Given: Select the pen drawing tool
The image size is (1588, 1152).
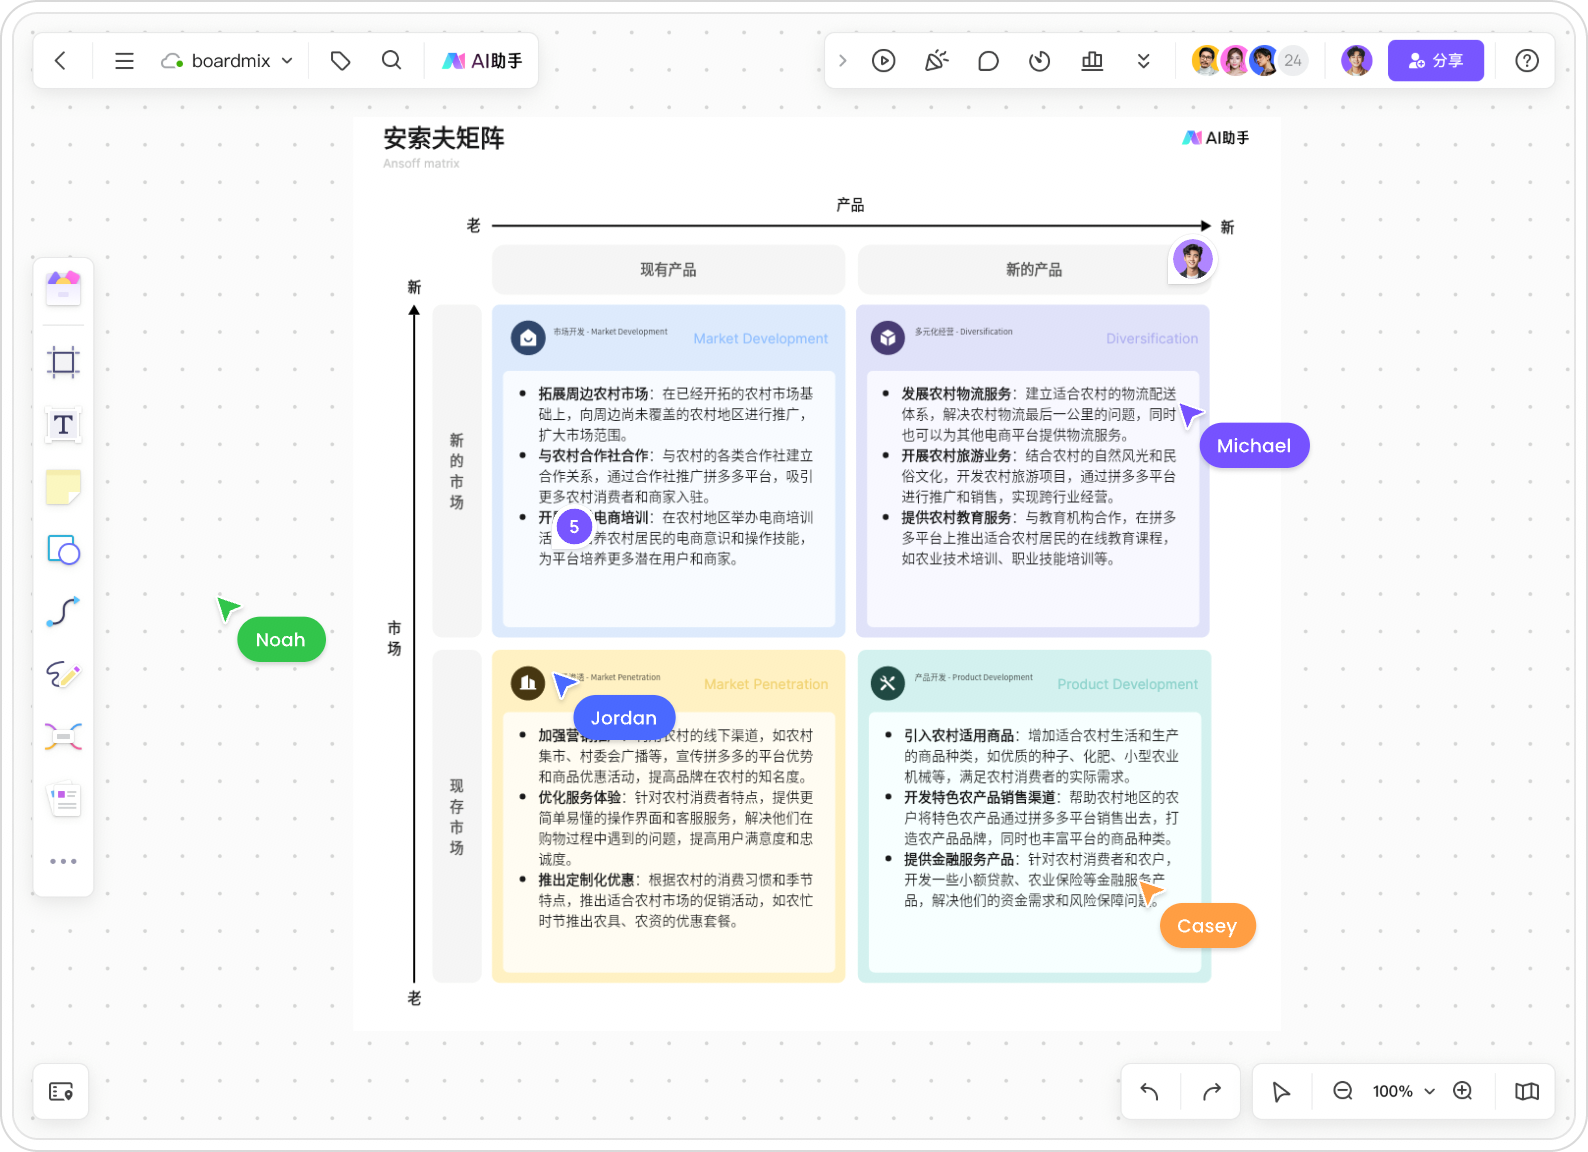Looking at the screenshot, I should (63, 675).
